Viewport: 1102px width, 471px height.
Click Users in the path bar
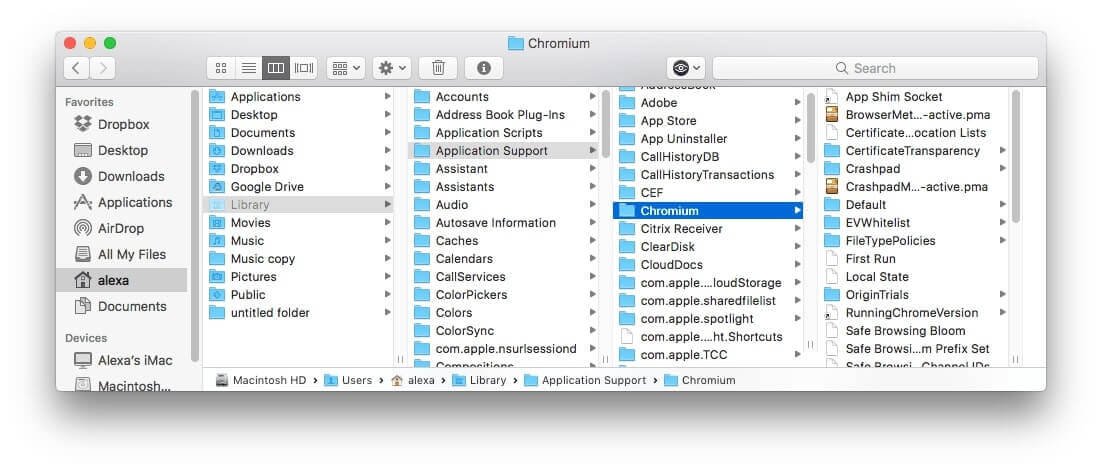tap(348, 380)
